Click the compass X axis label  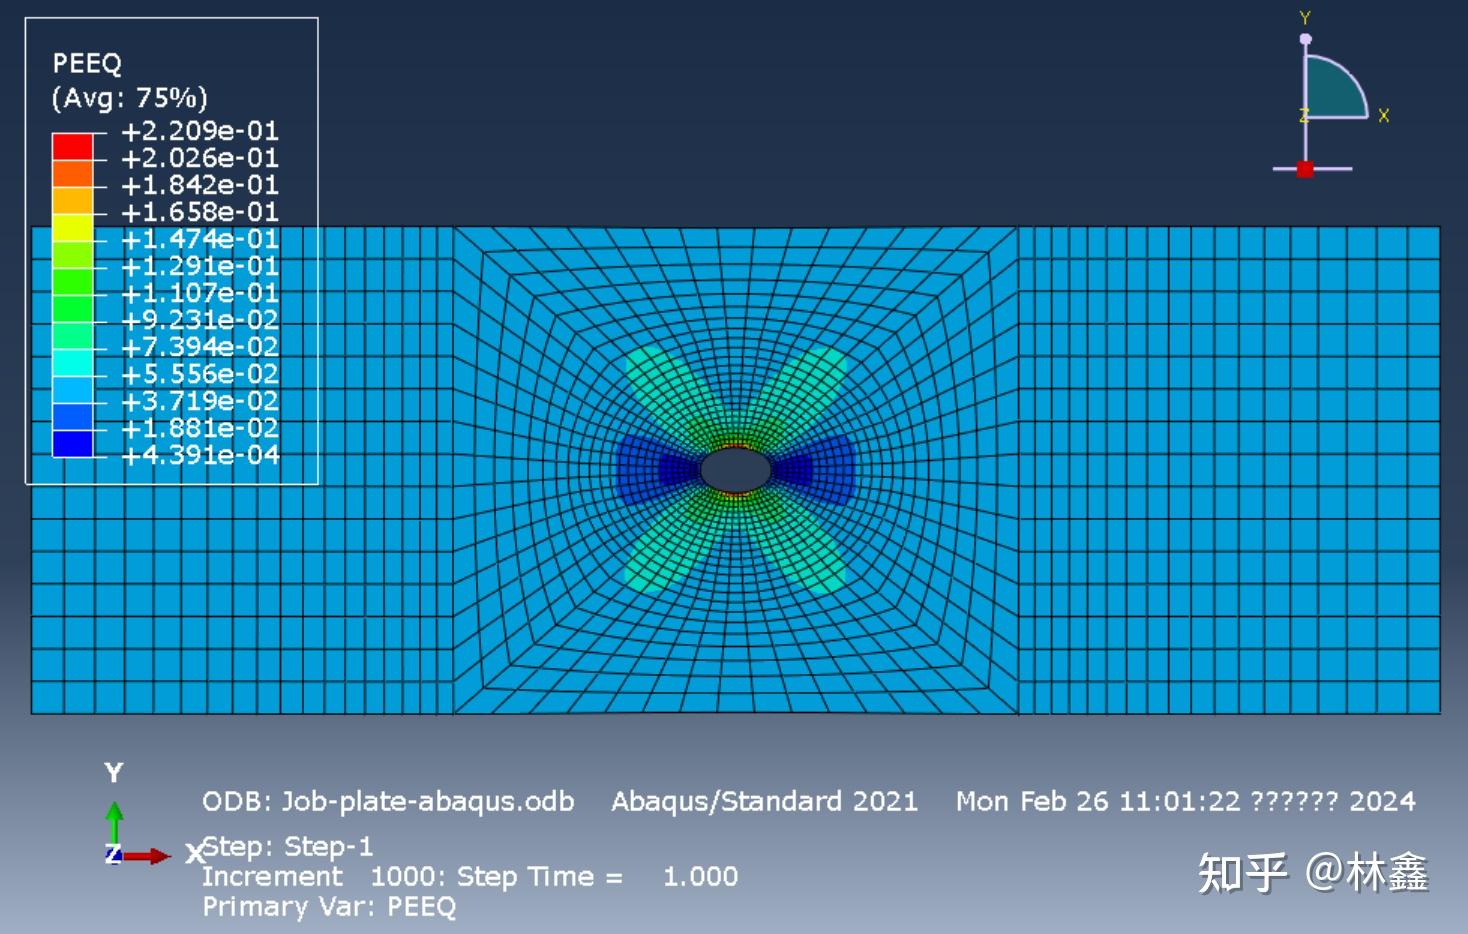click(x=1384, y=116)
